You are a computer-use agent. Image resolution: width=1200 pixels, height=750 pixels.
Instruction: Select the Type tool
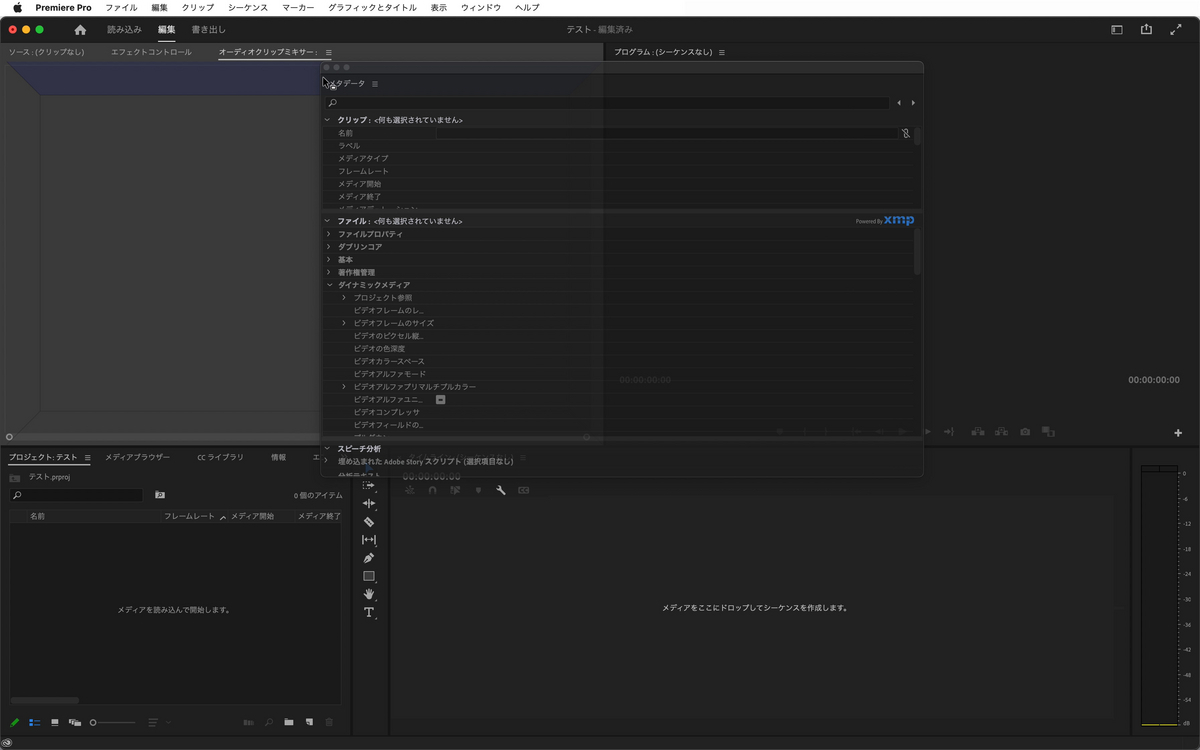click(369, 612)
